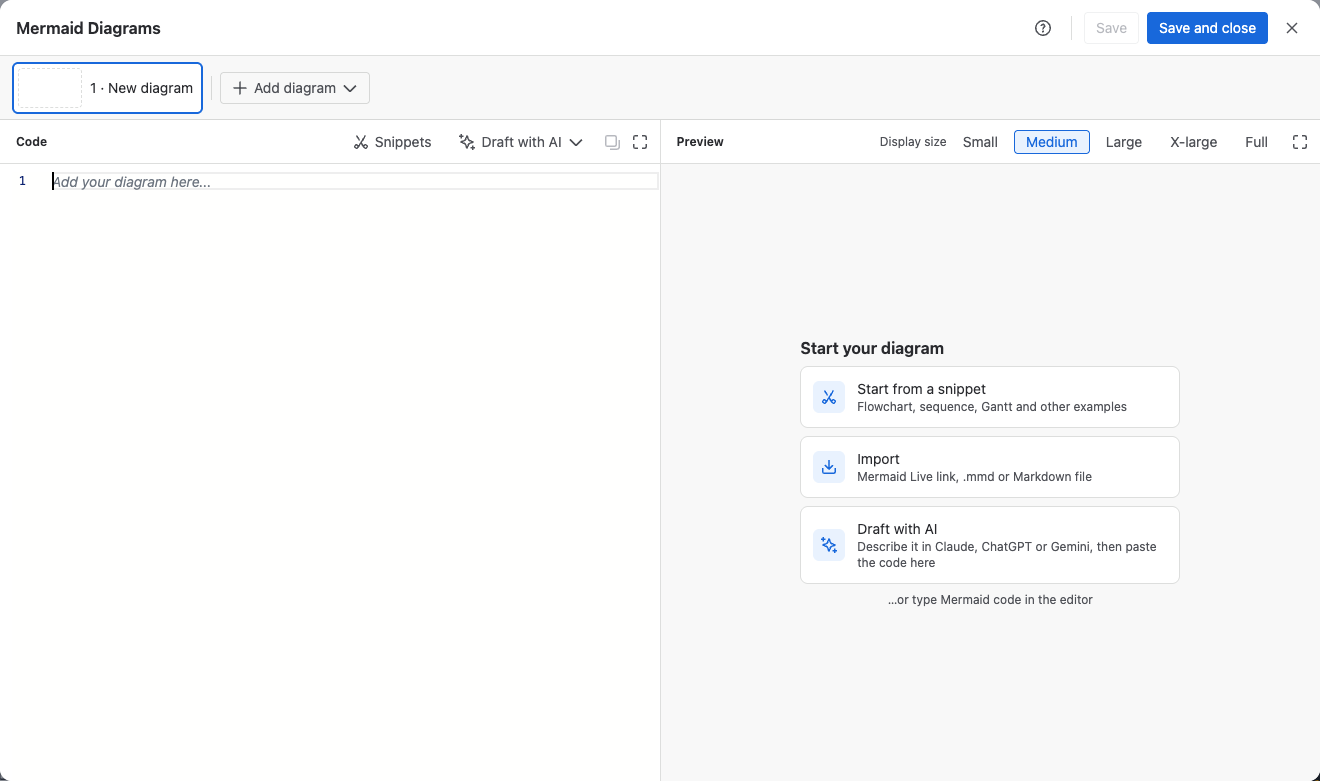Click the 'Mermaid Diagrams' dialog title
The width and height of the screenshot is (1320, 781).
[x=88, y=28]
